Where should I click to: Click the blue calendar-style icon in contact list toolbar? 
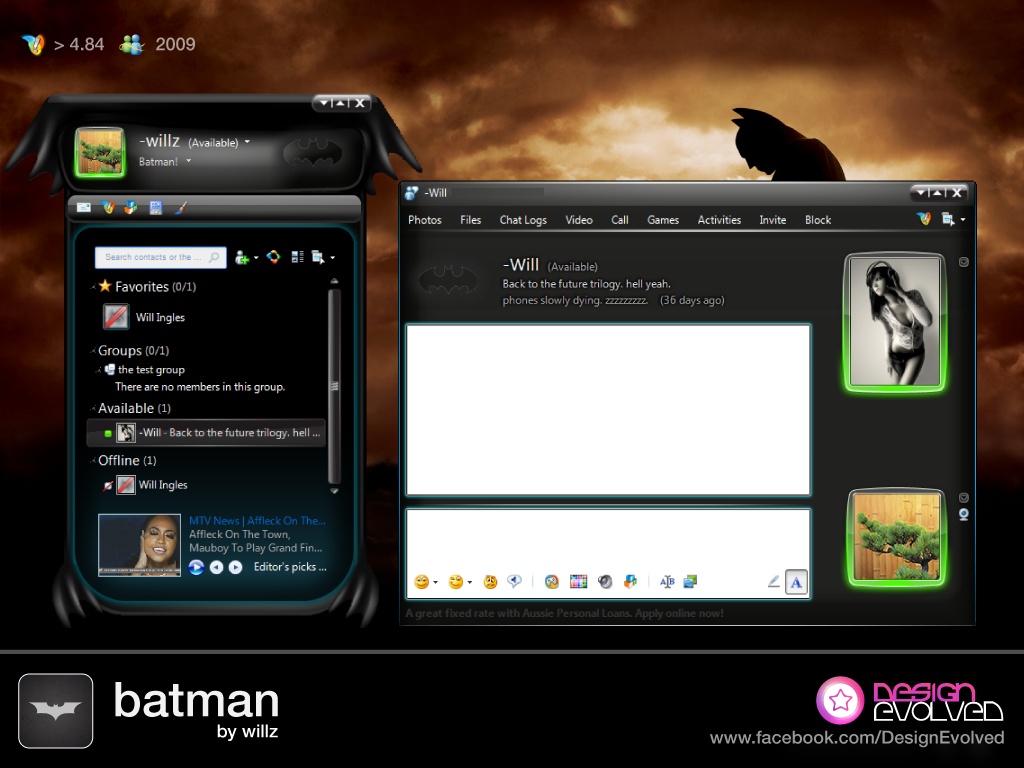pyautogui.click(x=155, y=208)
